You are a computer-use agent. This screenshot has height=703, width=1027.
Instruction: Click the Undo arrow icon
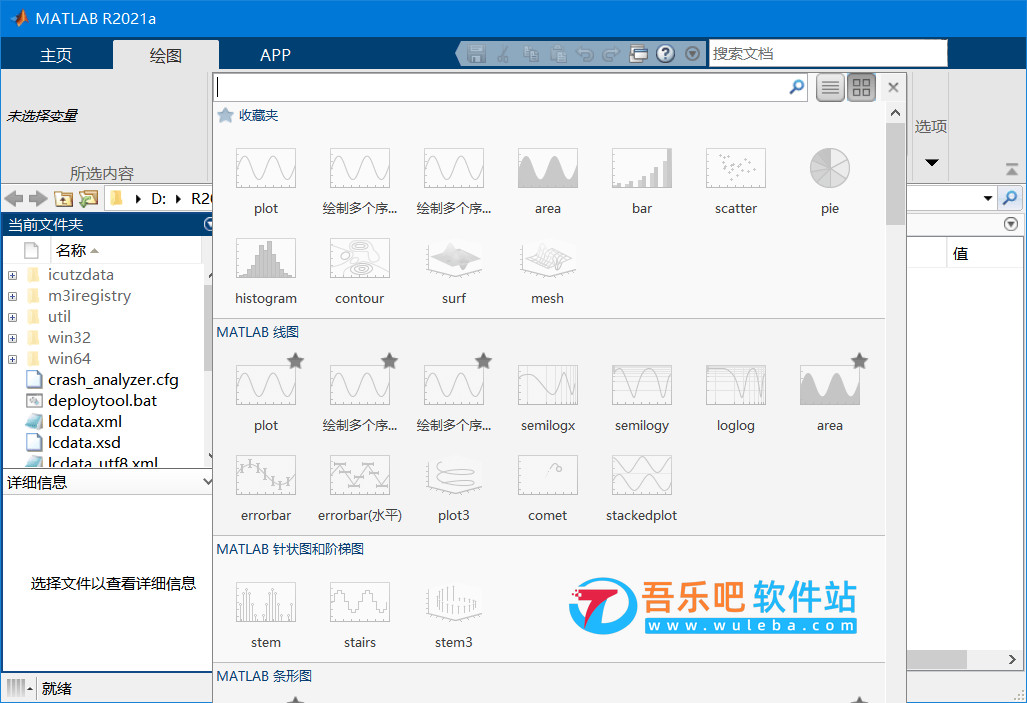pos(584,54)
